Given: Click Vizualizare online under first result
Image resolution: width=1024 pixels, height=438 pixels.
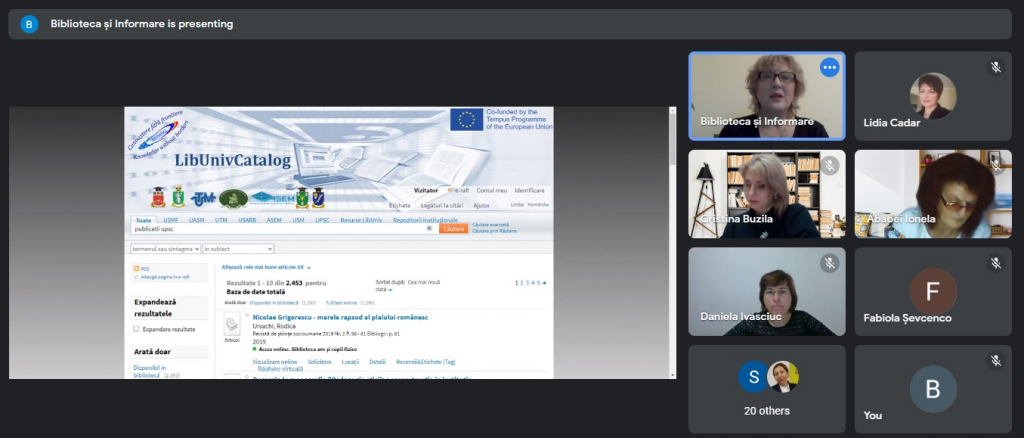Looking at the screenshot, I should point(275,362).
